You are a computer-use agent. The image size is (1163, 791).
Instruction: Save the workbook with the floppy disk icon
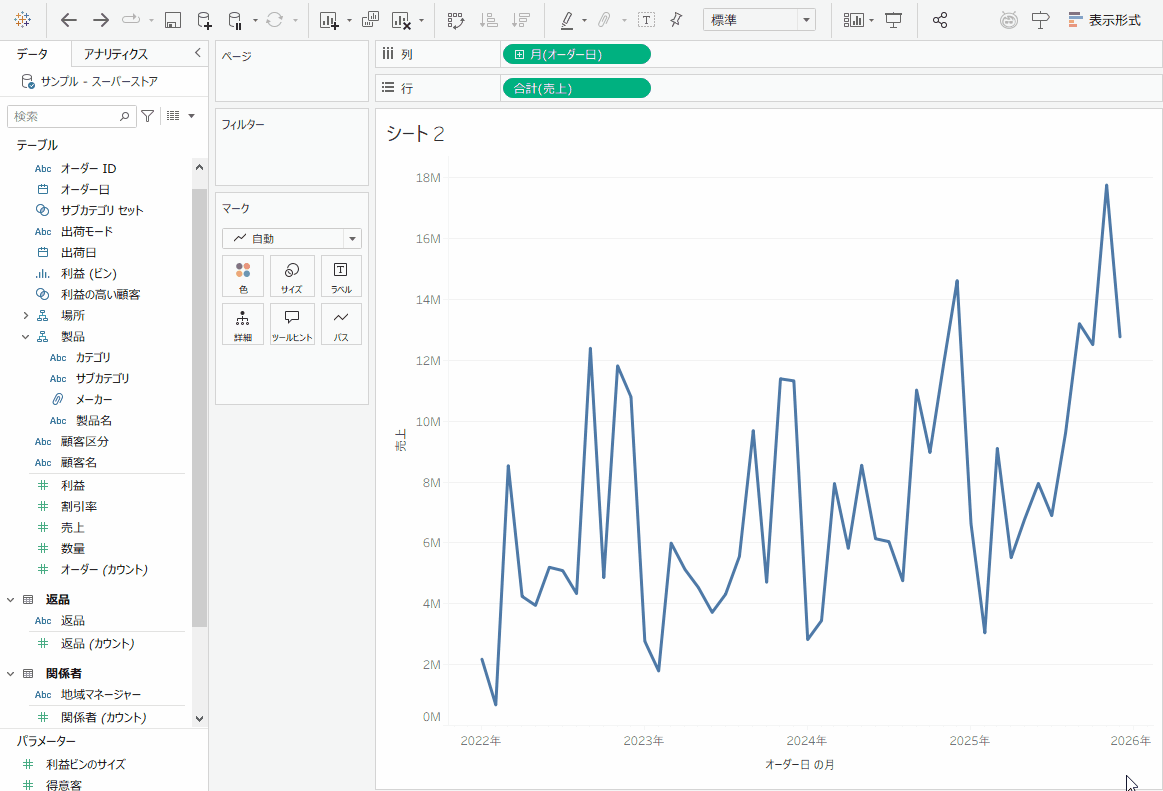tap(172, 20)
